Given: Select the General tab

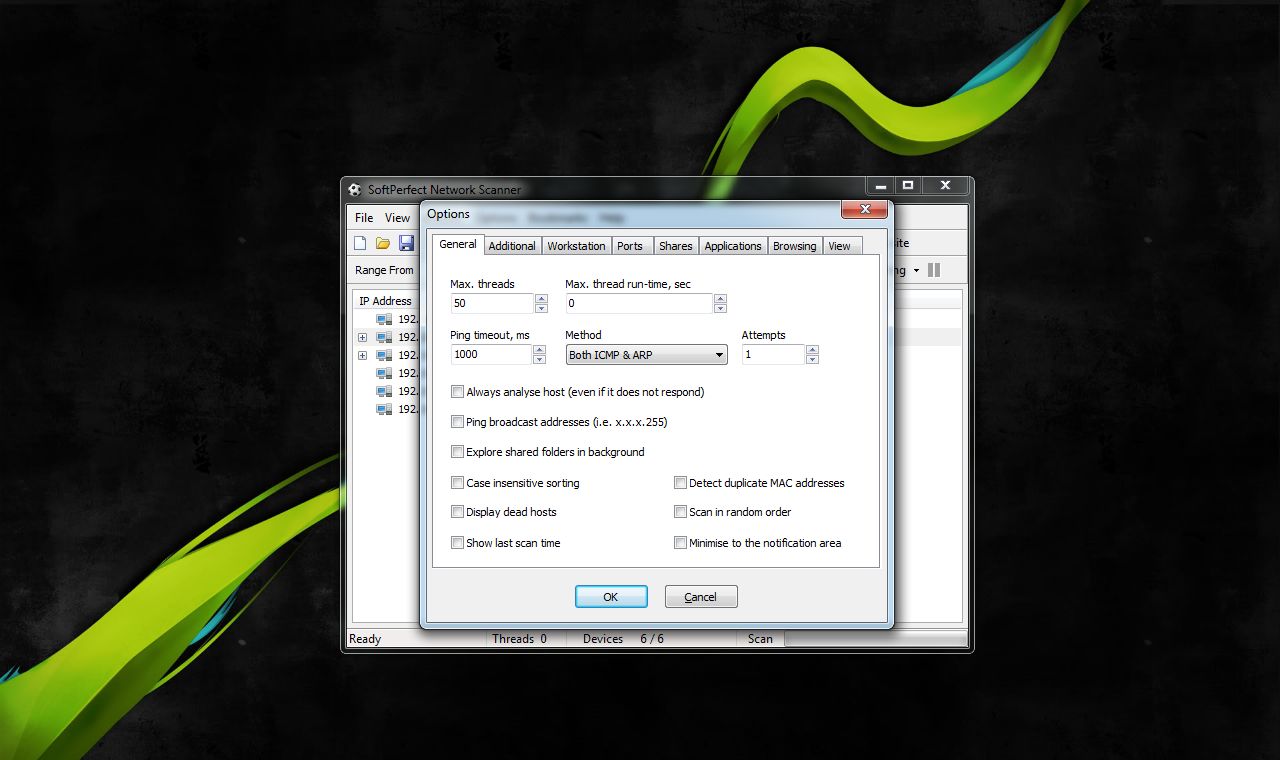Looking at the screenshot, I should click(458, 244).
